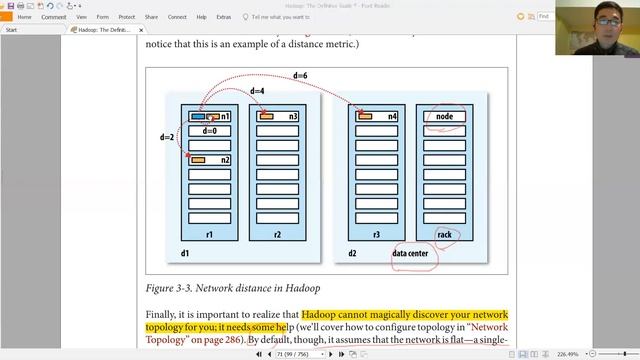Click the n4 node in rack r3
Image resolution: width=640 pixels, height=360 pixels.
click(x=376, y=116)
